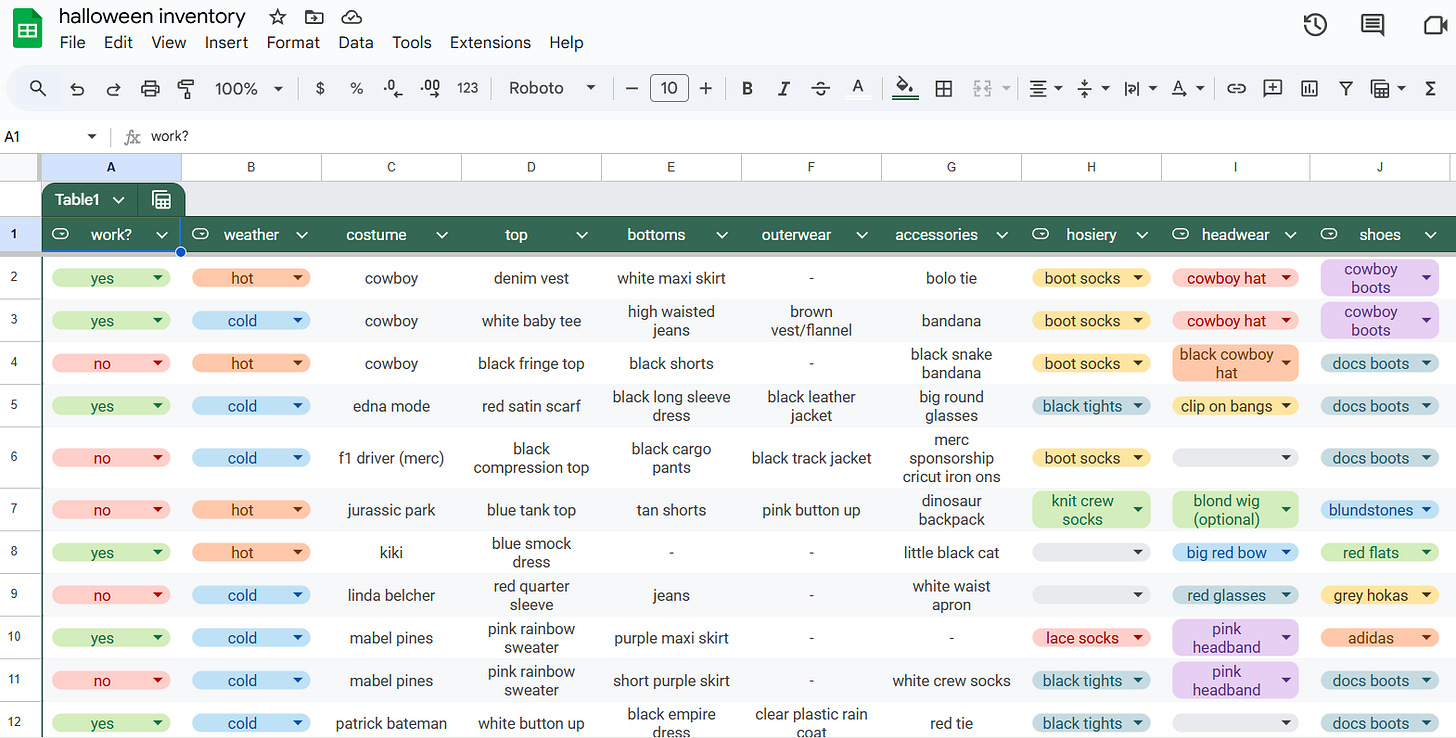The image size is (1456, 738).
Task: Open the horizontal align dropdown
Action: click(x=1047, y=88)
